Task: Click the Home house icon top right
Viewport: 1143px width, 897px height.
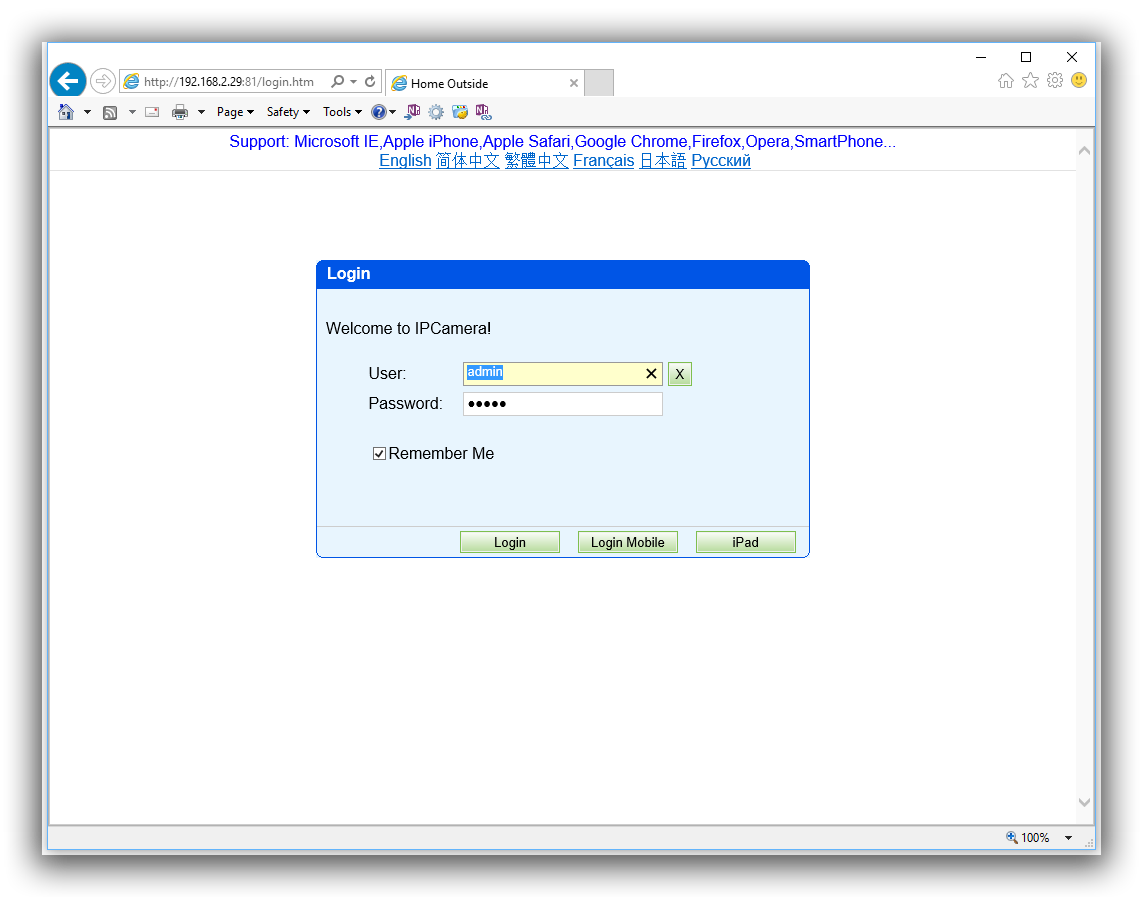Action: coord(1006,81)
